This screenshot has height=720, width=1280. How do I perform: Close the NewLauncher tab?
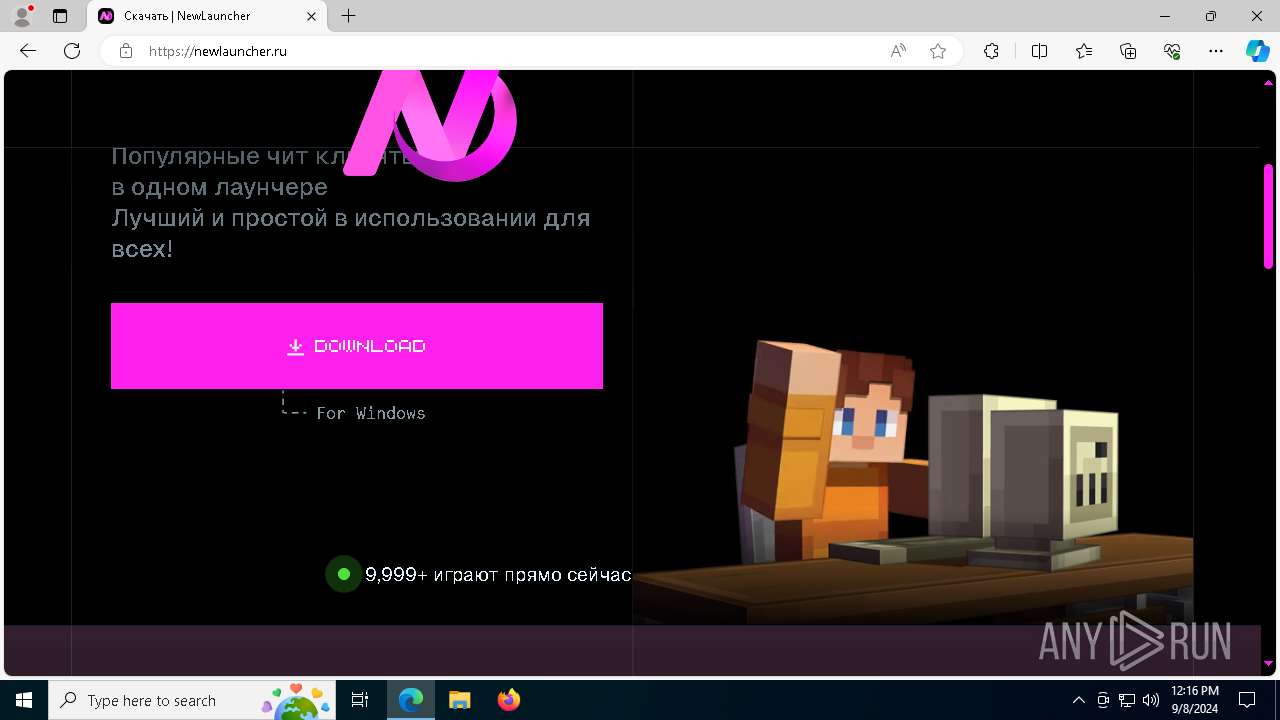[311, 16]
